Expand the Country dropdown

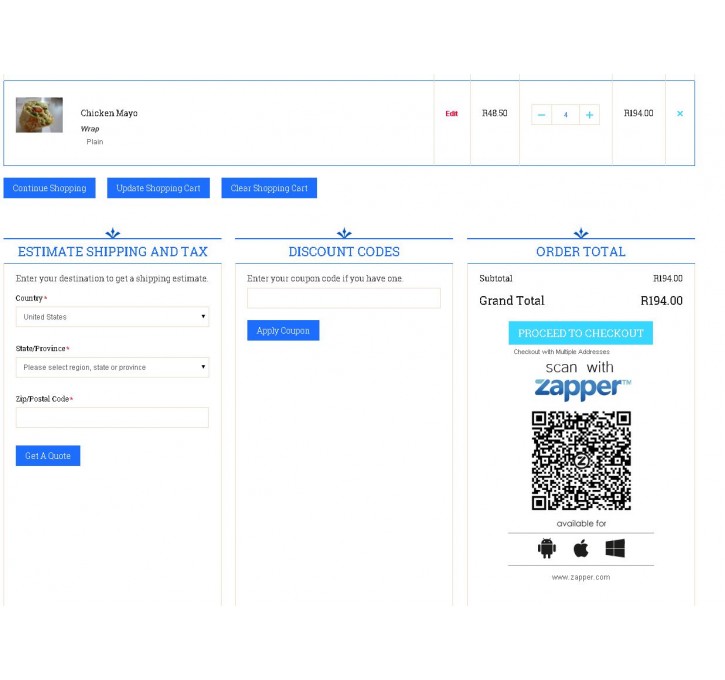click(112, 317)
